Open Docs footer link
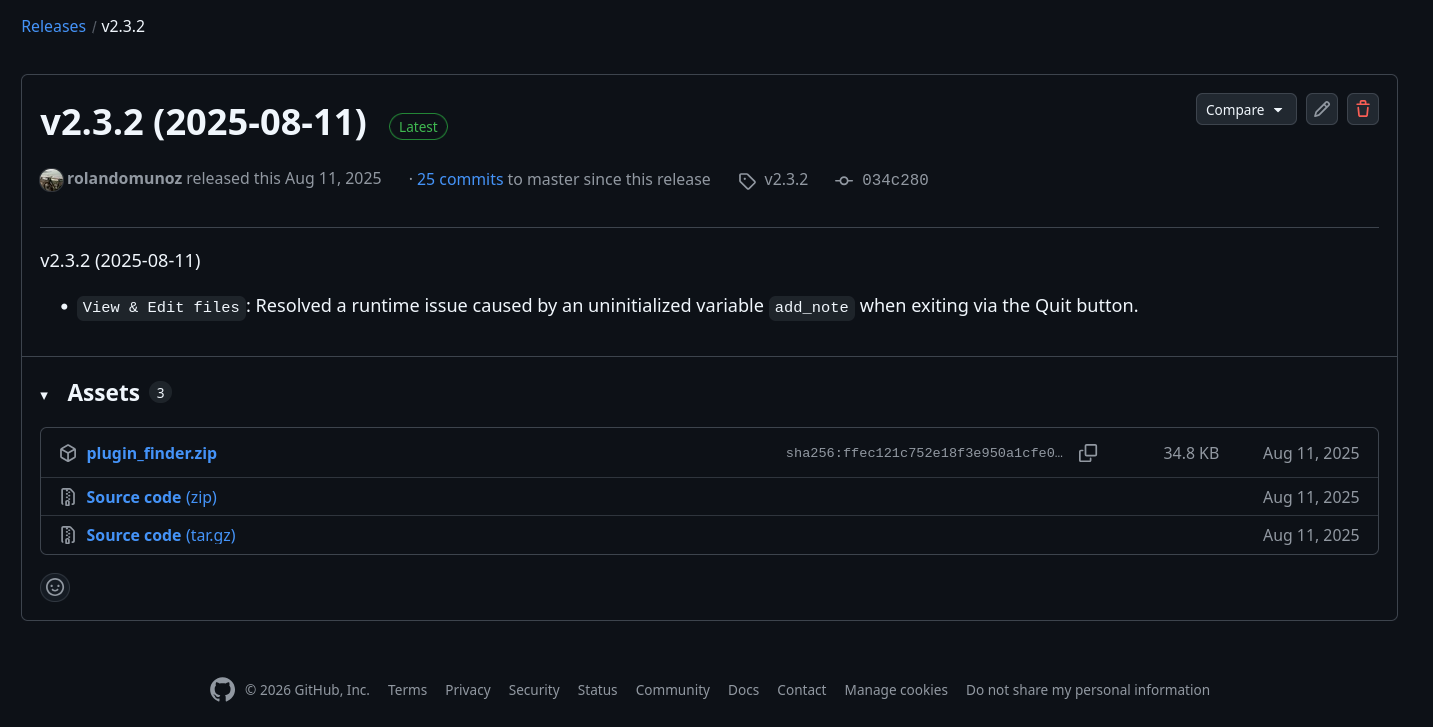 [x=743, y=690]
